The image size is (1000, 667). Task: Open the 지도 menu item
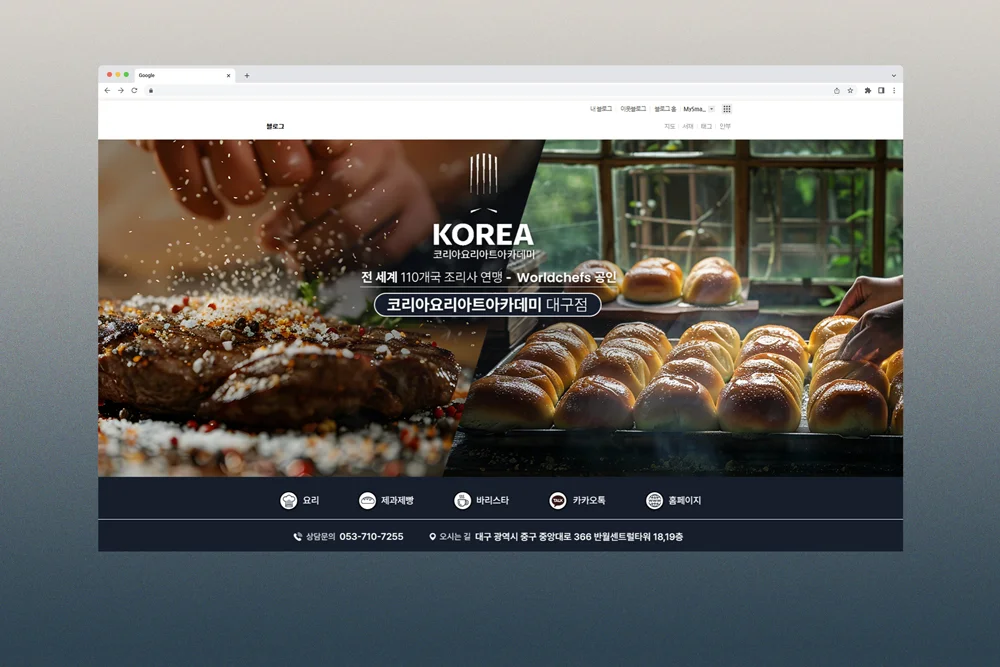(x=670, y=126)
